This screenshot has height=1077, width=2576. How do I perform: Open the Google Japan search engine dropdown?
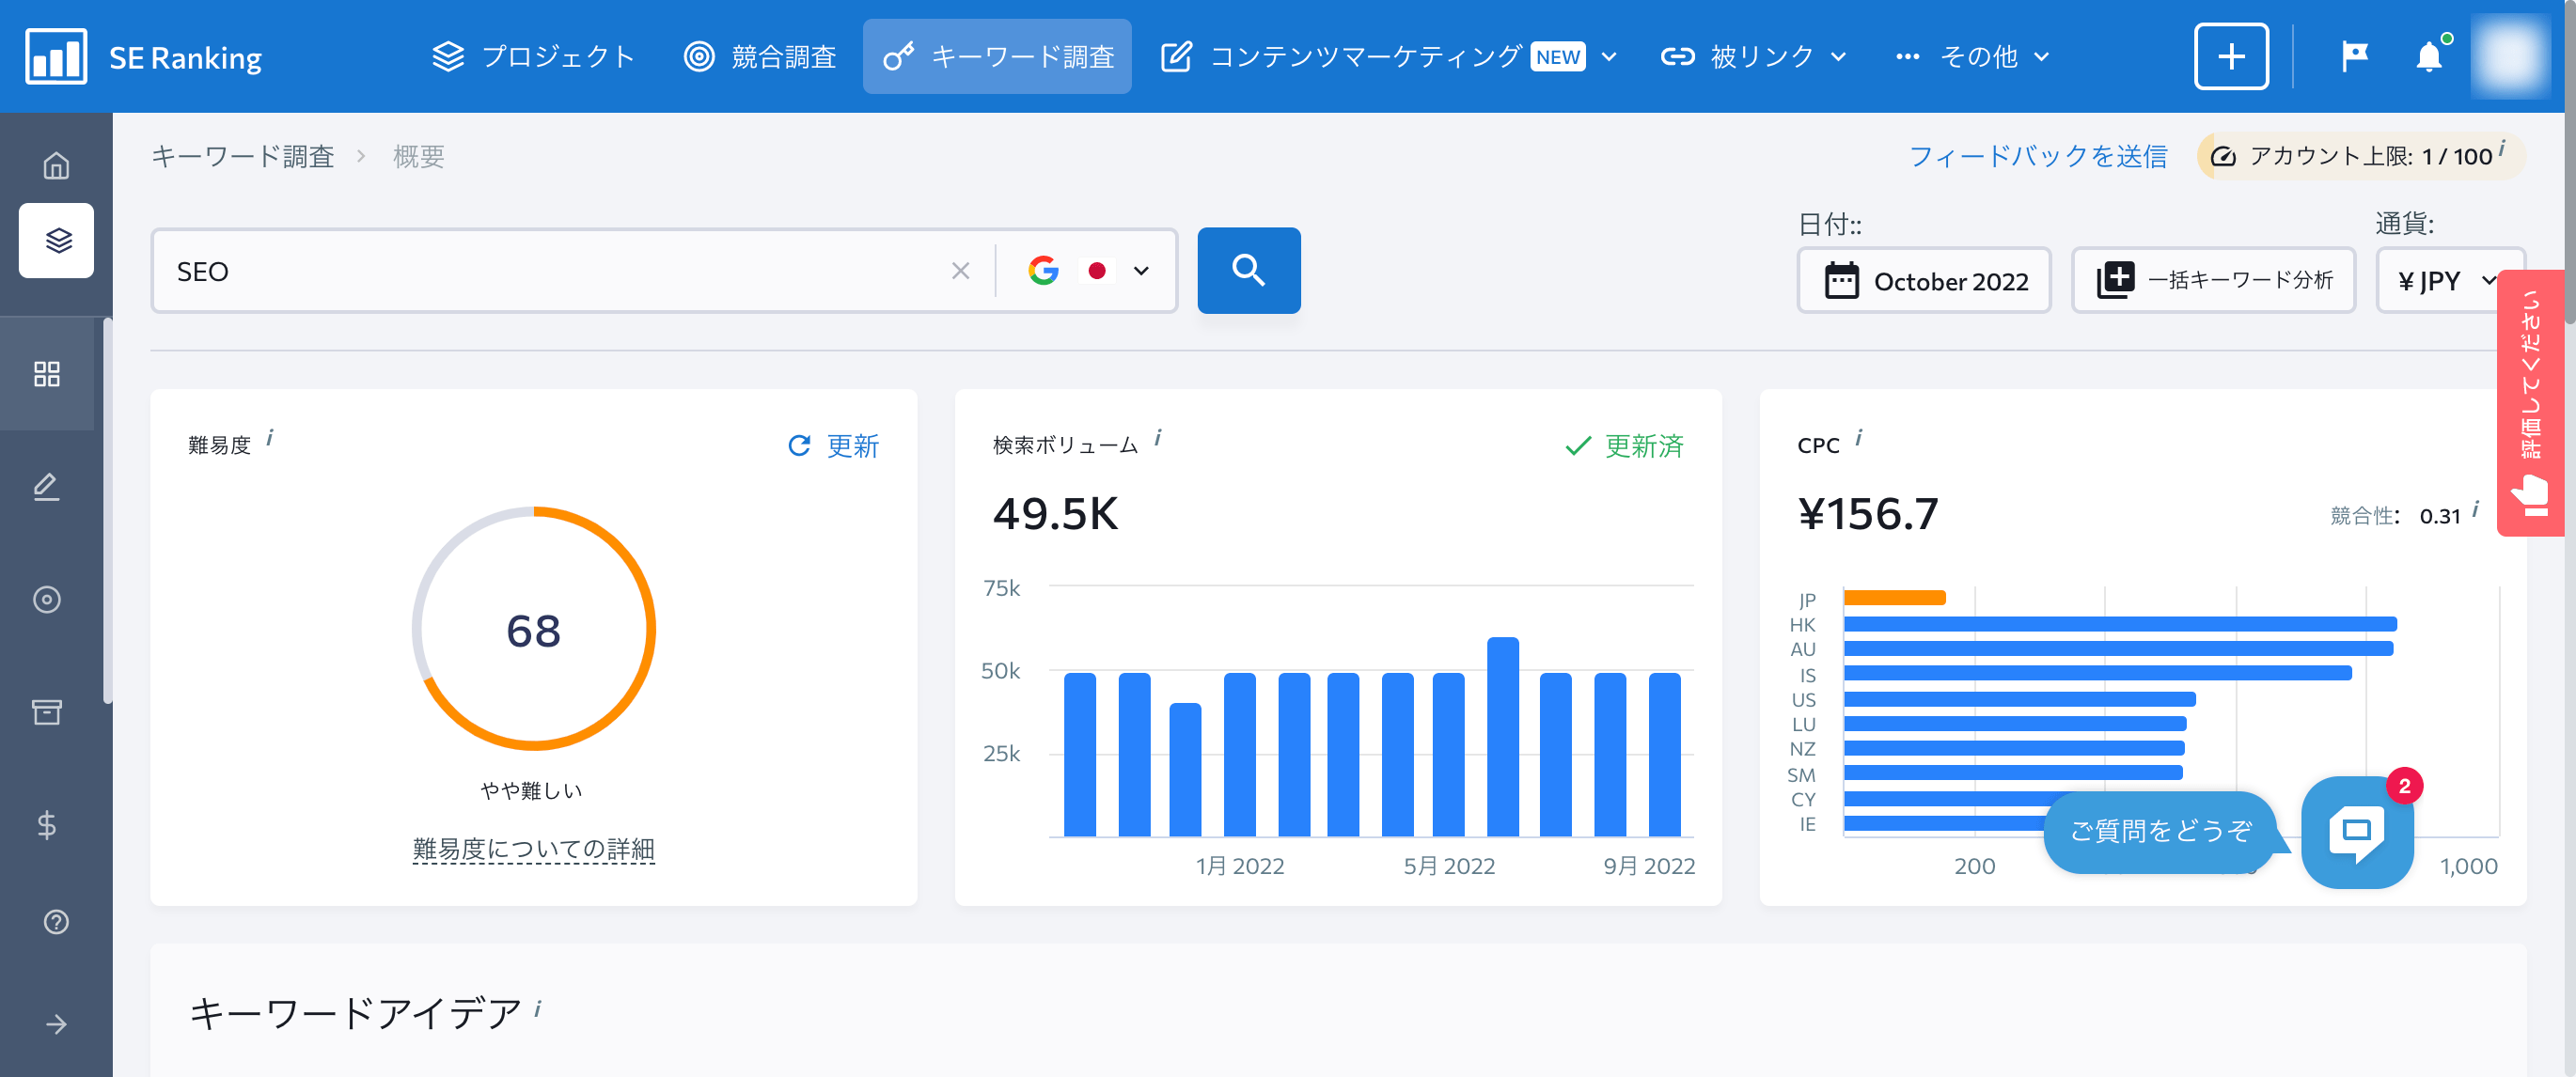[x=1088, y=271]
